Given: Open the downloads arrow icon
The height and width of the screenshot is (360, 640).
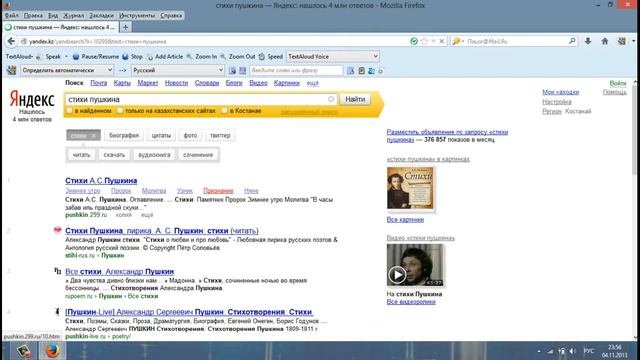Looking at the screenshot, I should [588, 41].
